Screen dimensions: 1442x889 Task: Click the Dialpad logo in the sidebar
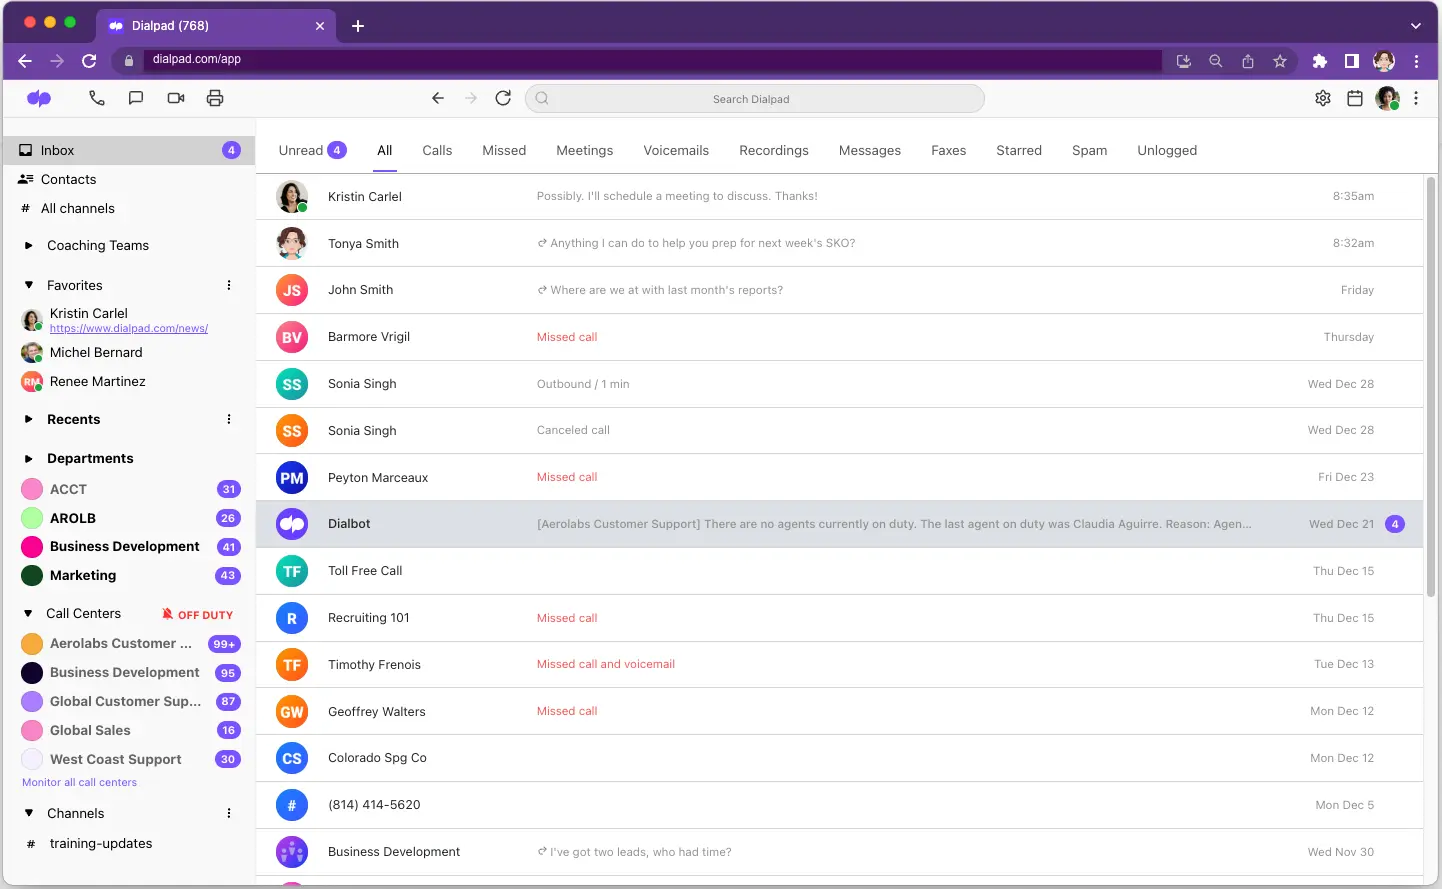[x=39, y=98]
